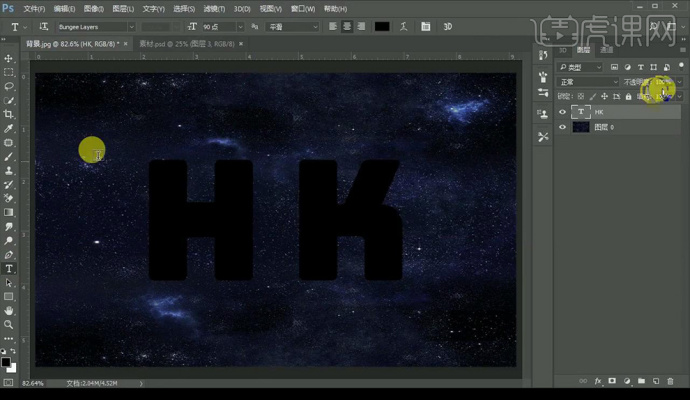Open the Bungee Layers font dropdown
690x400 pixels.
[131, 26]
